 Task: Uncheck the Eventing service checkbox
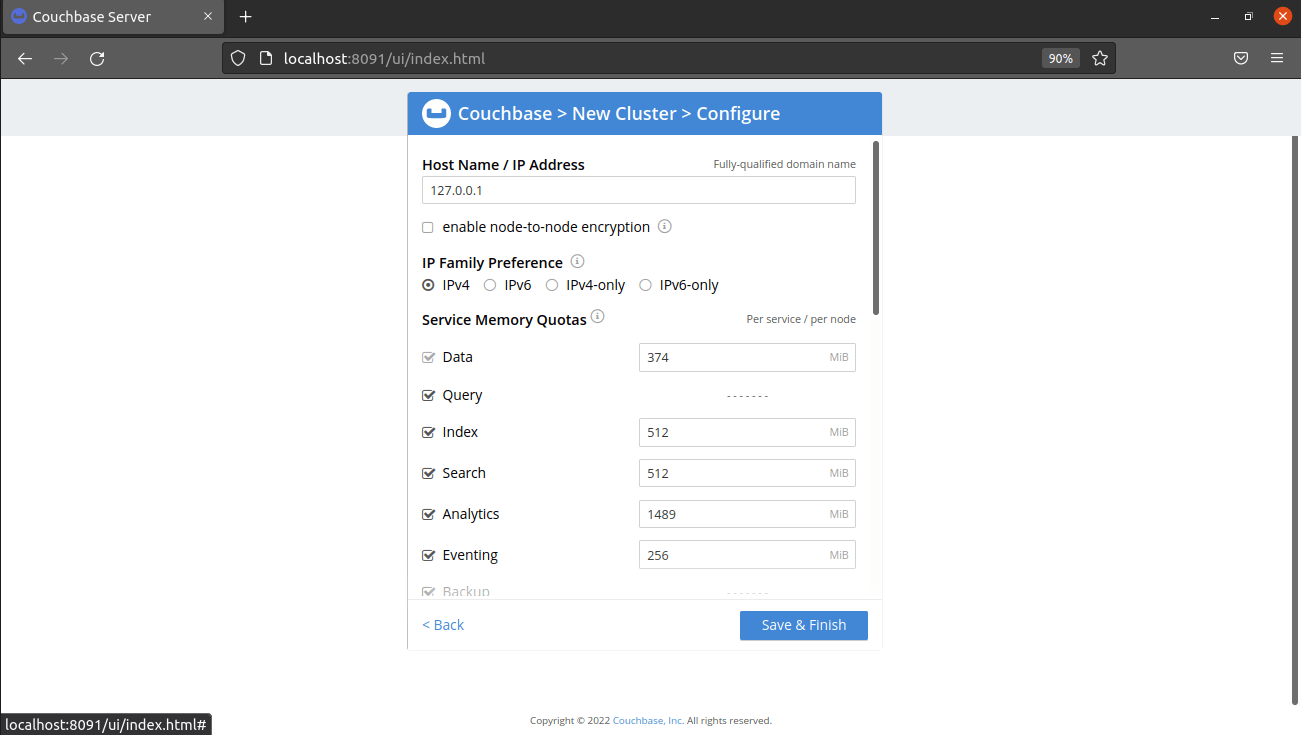pos(428,555)
